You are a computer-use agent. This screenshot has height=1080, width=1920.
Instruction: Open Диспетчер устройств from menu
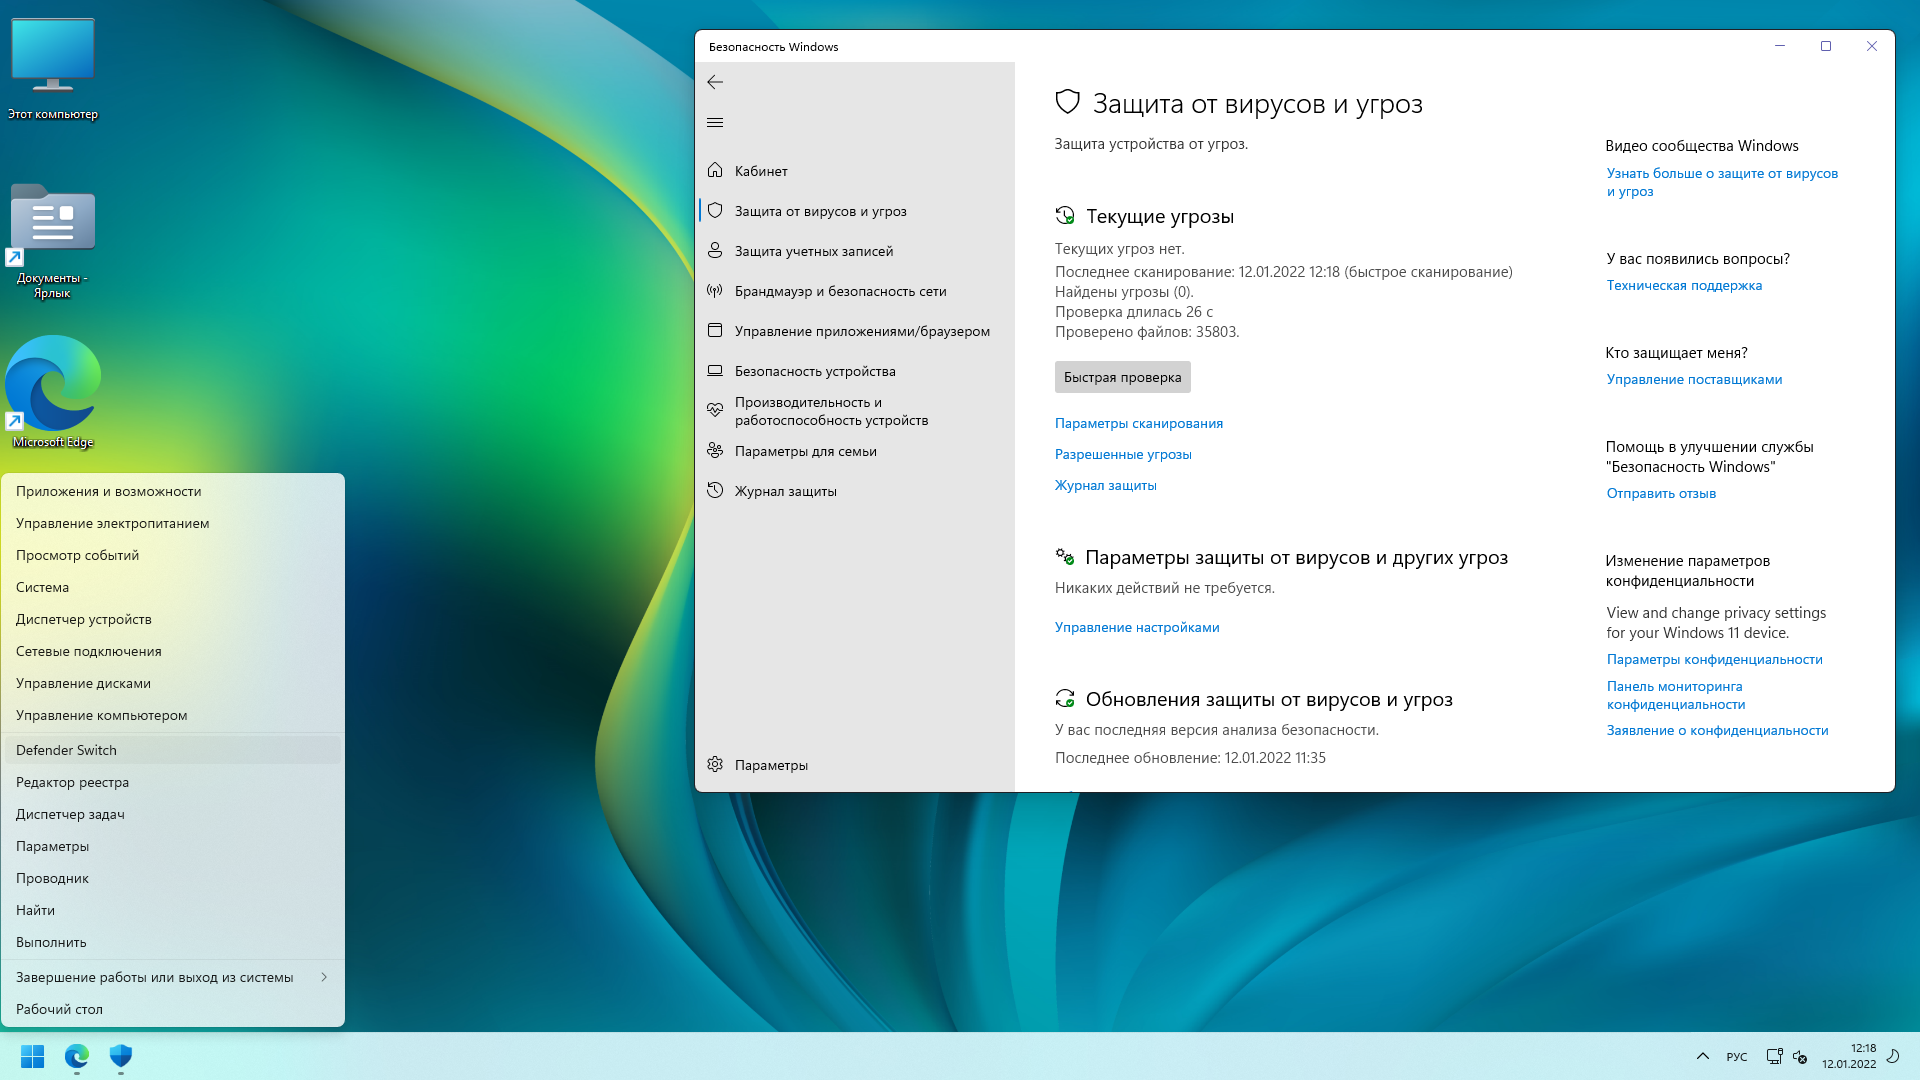(x=173, y=619)
